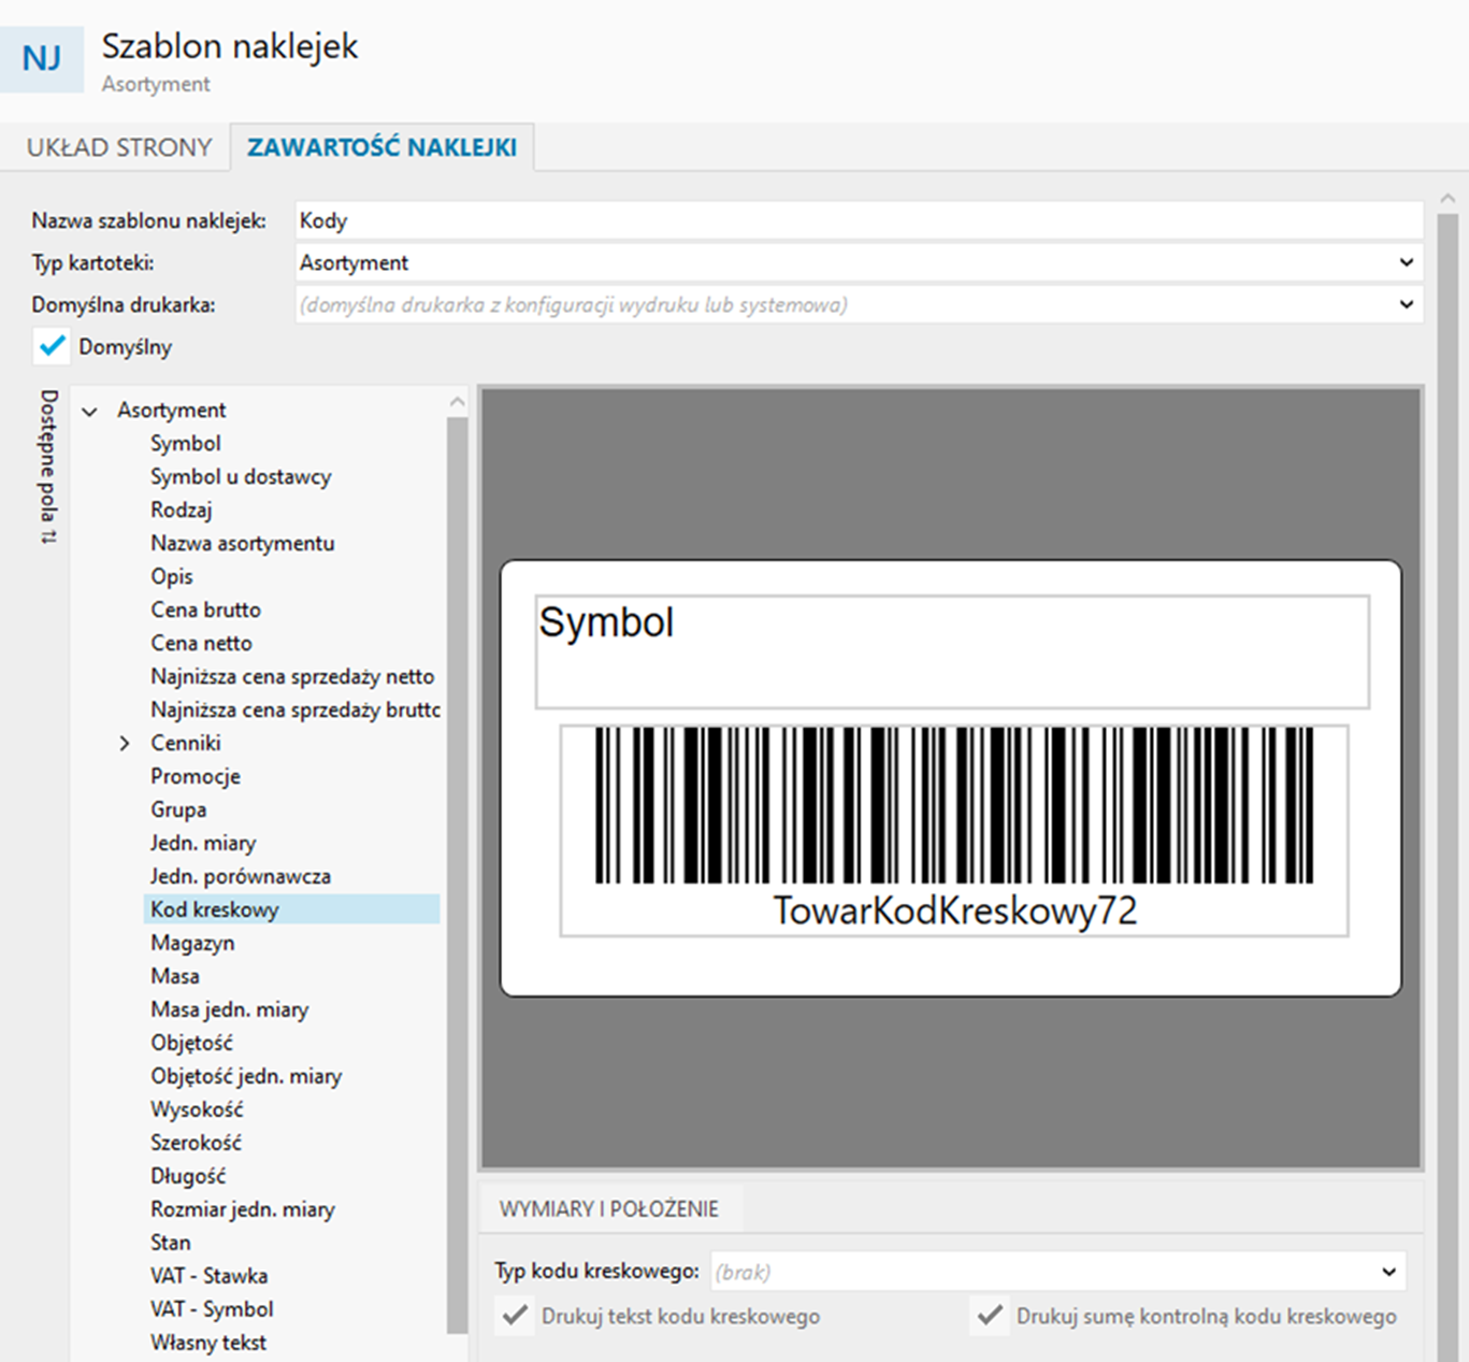Select Nazwa asortymentu field
The width and height of the screenshot is (1469, 1362).
pyautogui.click(x=243, y=543)
